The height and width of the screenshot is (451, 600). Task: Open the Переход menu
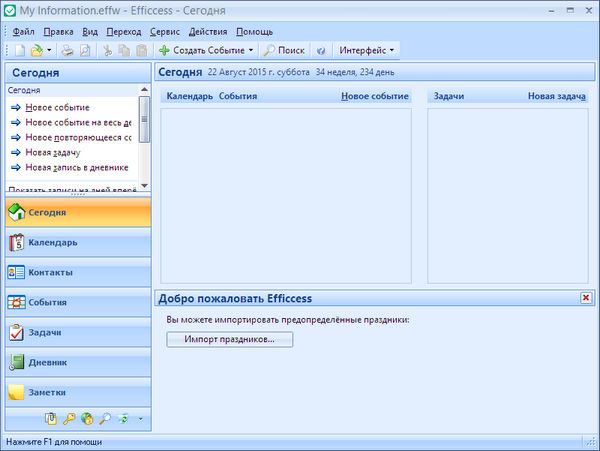[x=124, y=32]
